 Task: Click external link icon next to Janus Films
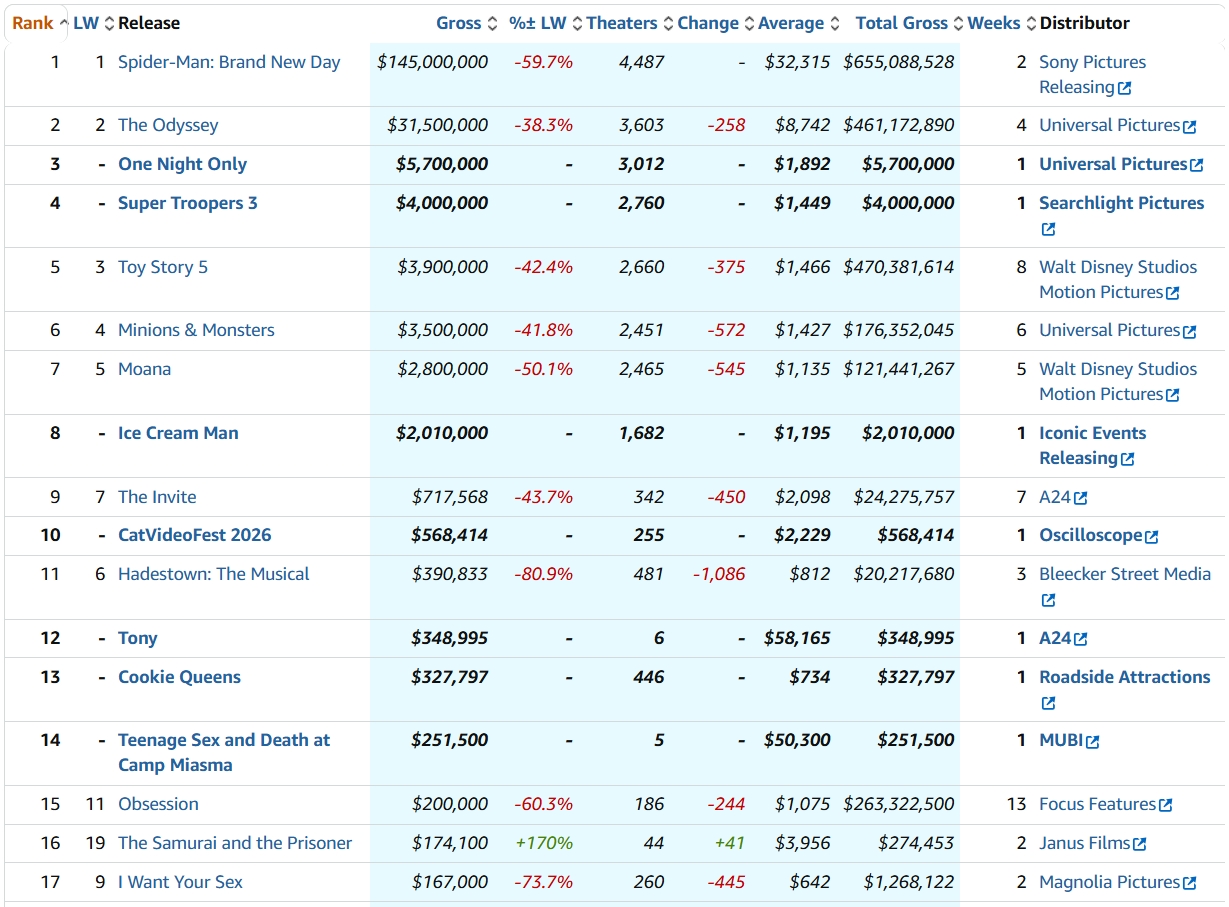point(1140,844)
